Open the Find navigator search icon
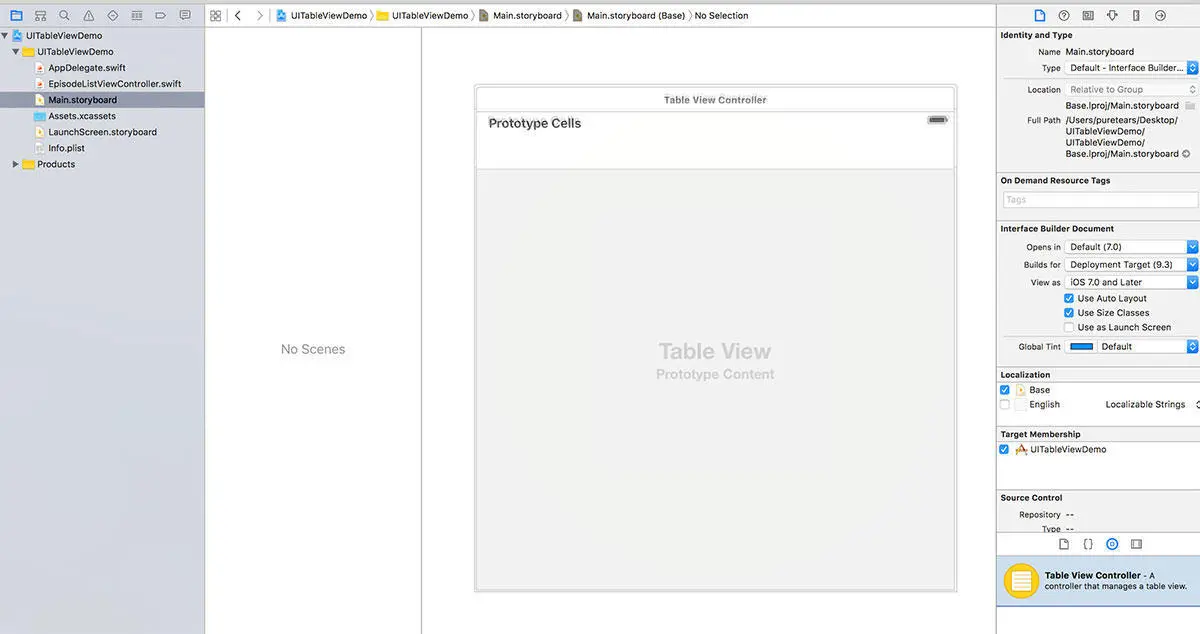 tap(64, 16)
